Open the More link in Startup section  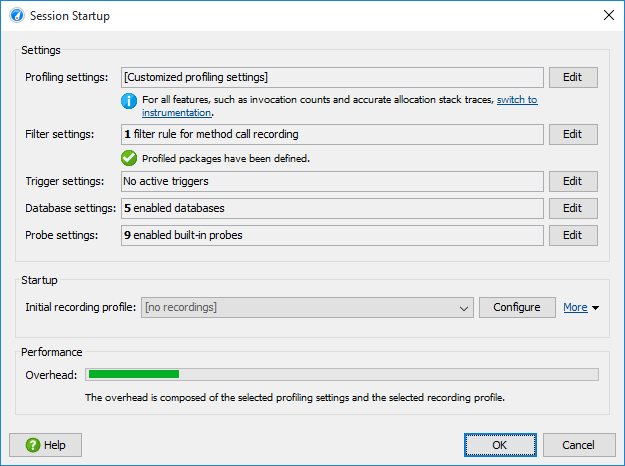[x=575, y=307]
